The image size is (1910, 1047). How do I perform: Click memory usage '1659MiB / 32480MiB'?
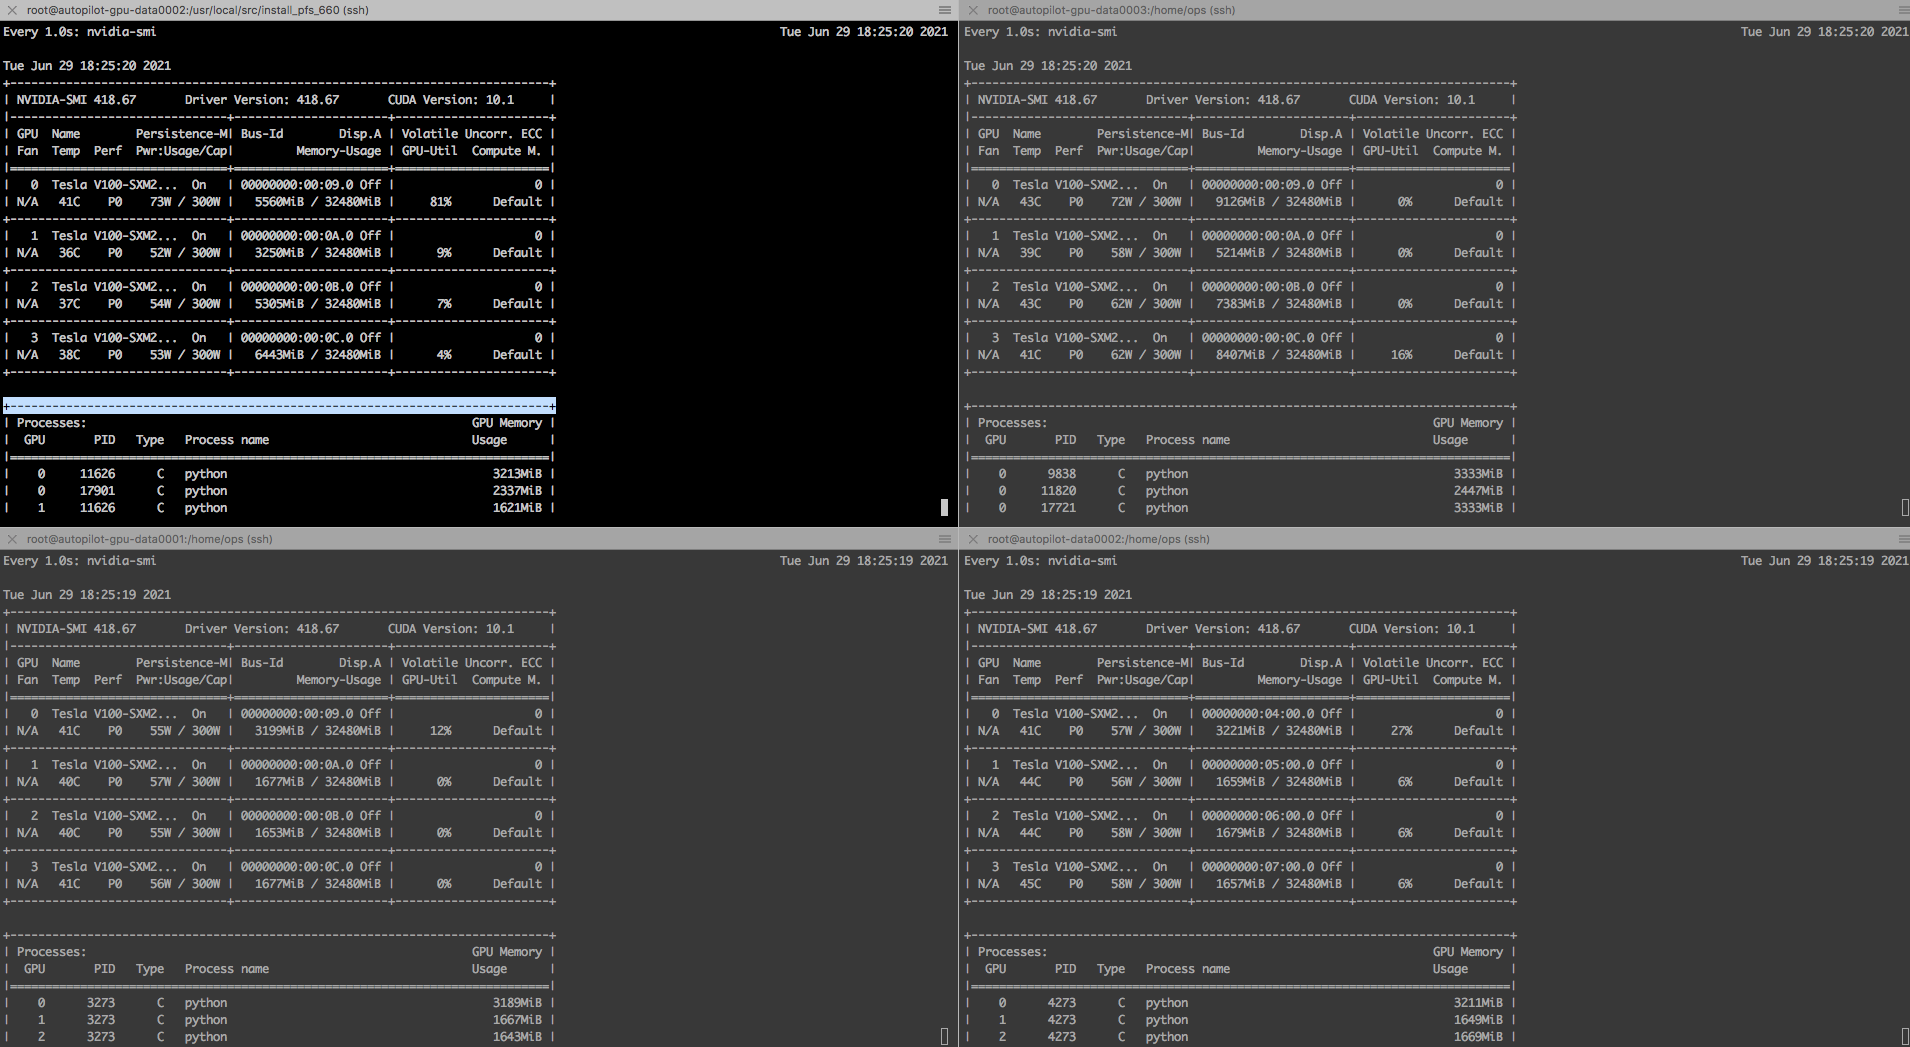click(1279, 782)
